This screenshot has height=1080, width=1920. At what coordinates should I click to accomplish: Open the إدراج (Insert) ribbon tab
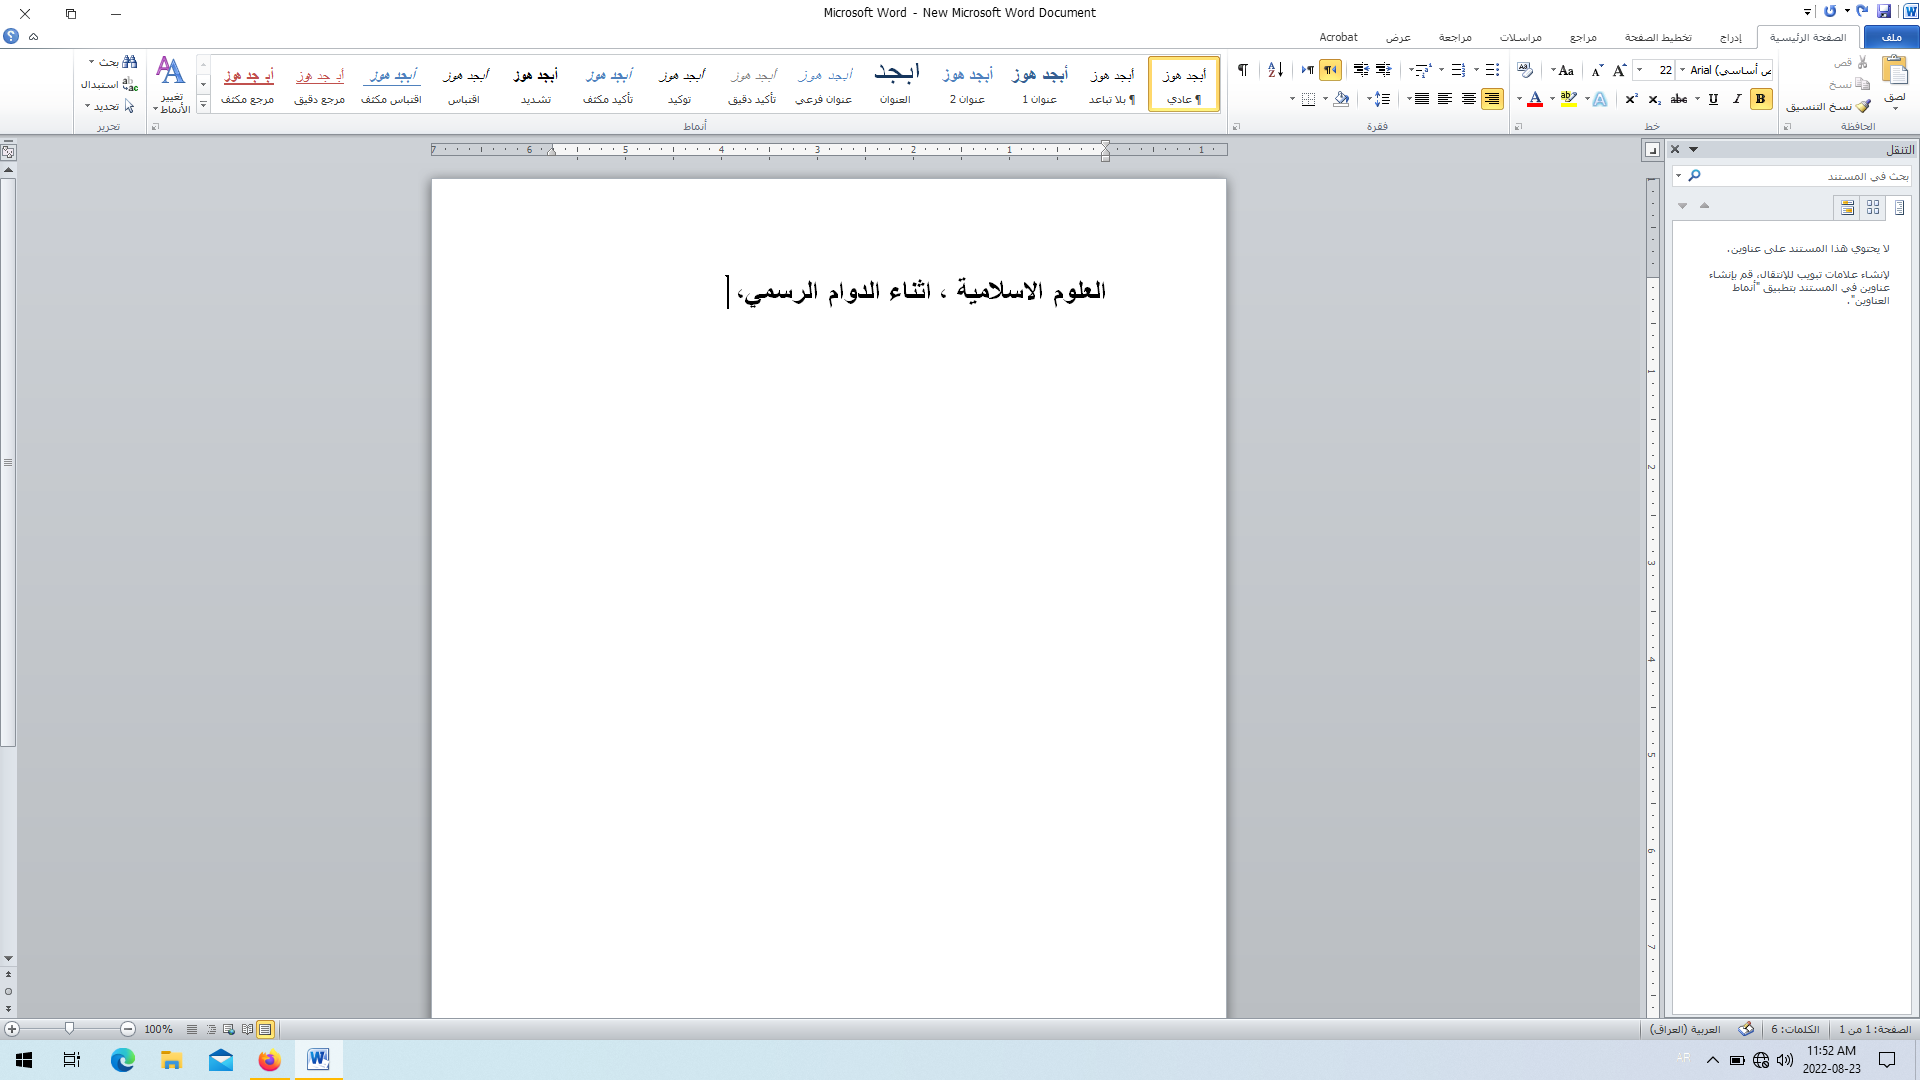tap(1730, 37)
